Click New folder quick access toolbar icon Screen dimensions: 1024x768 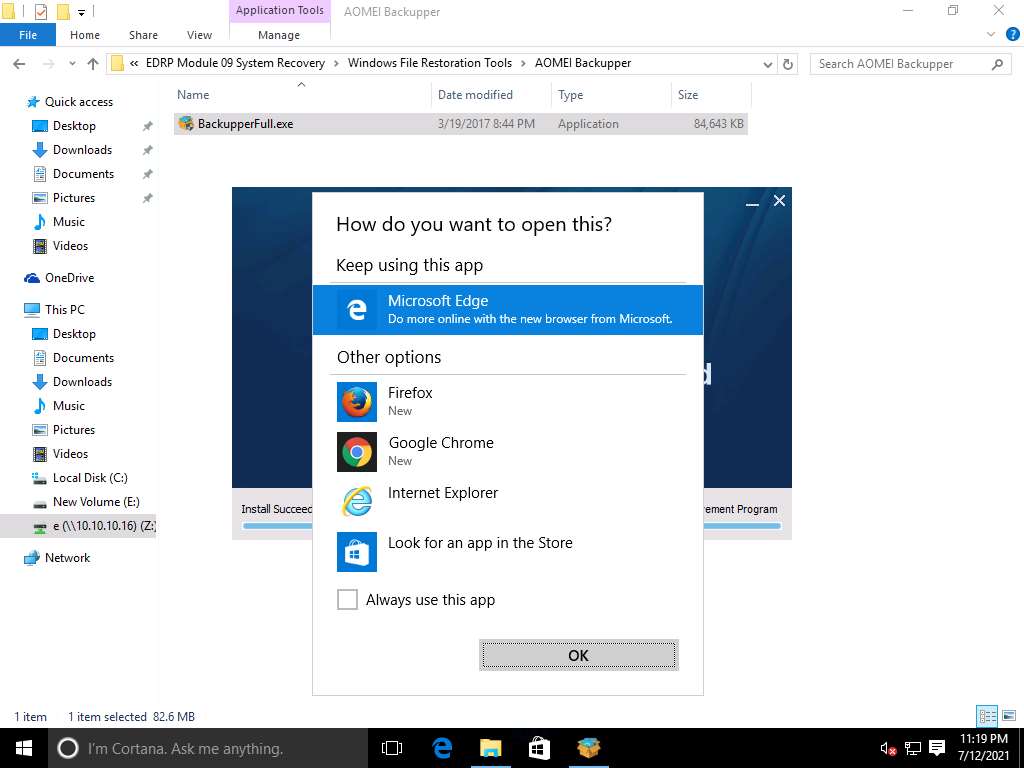click(63, 11)
